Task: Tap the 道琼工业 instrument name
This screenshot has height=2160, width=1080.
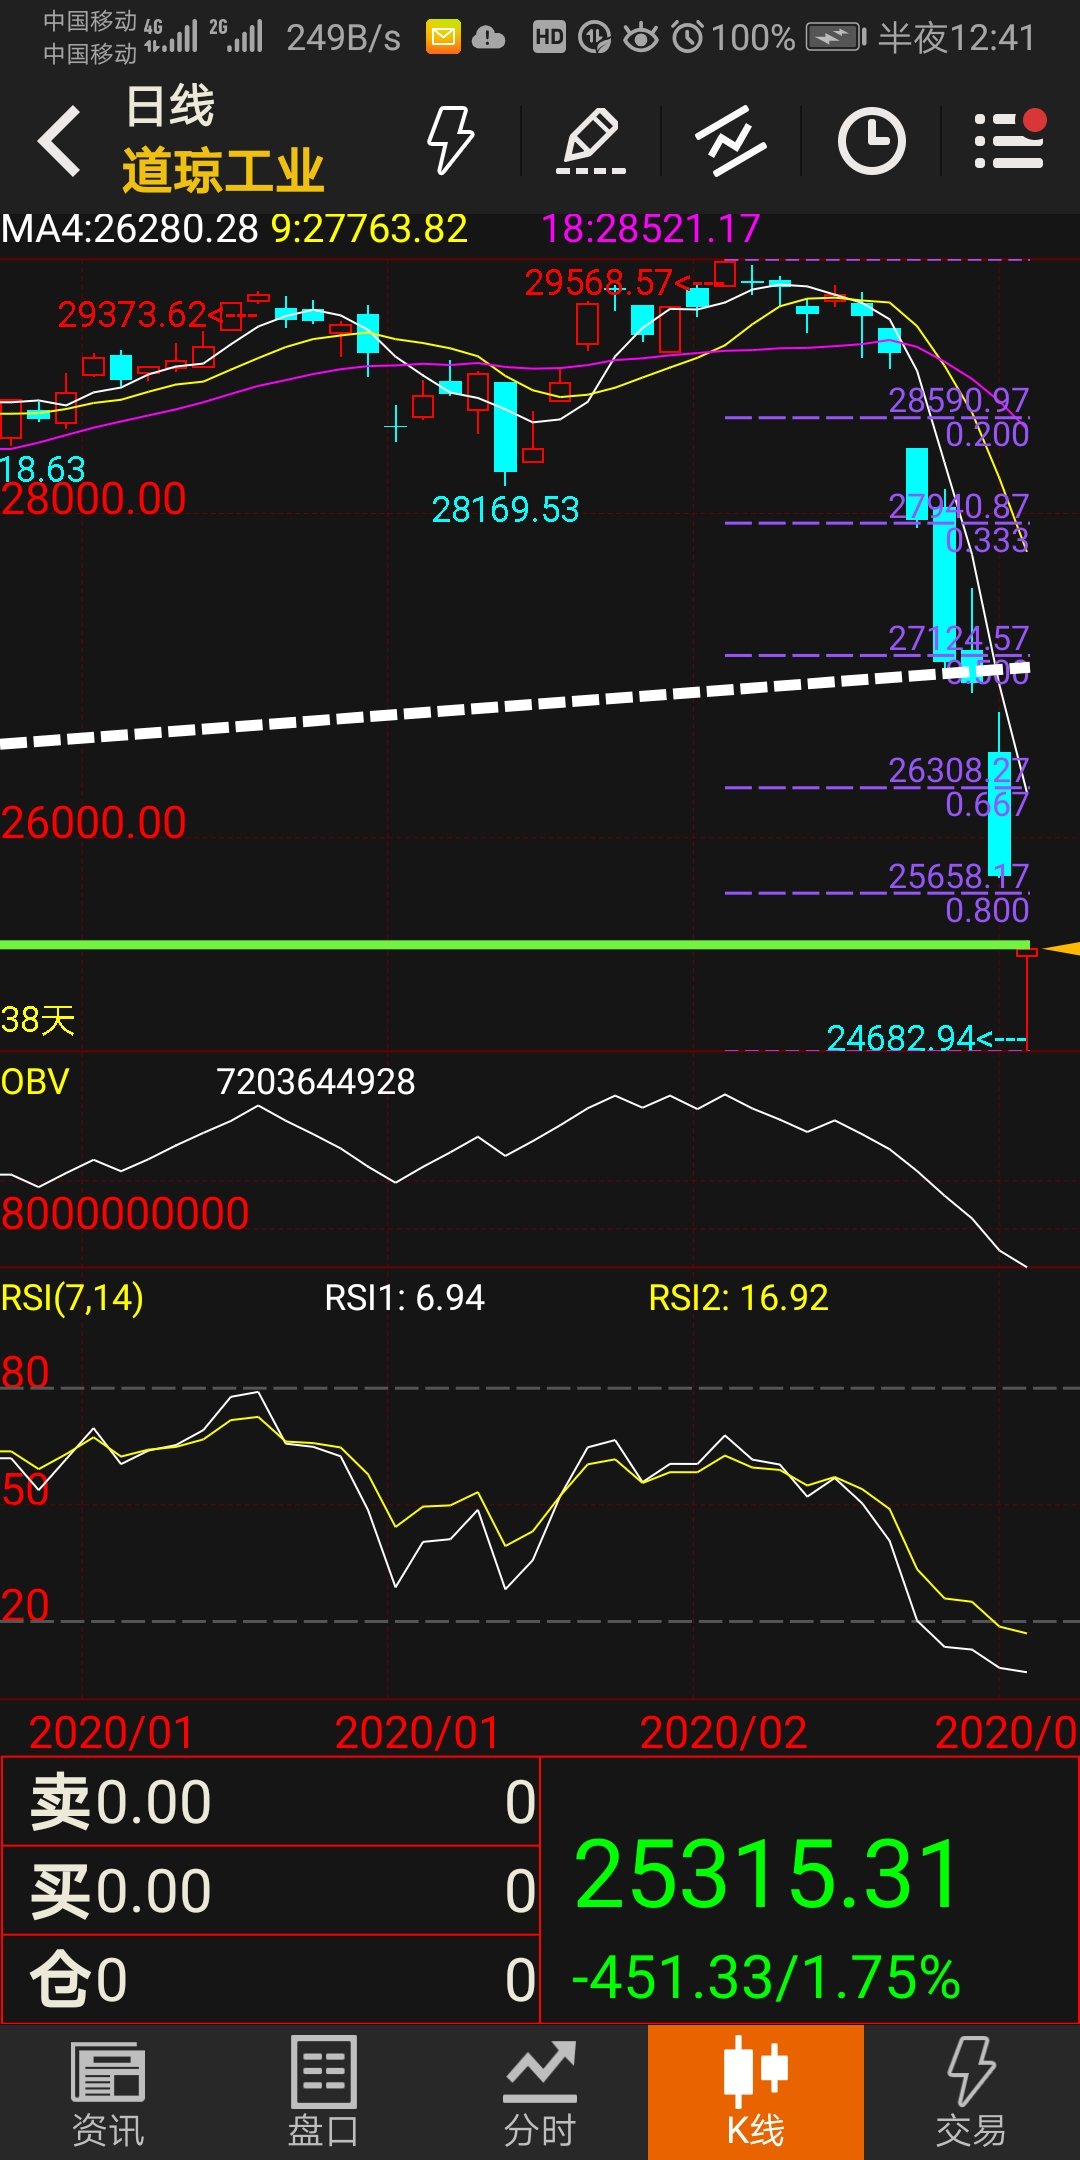Action: pos(223,171)
